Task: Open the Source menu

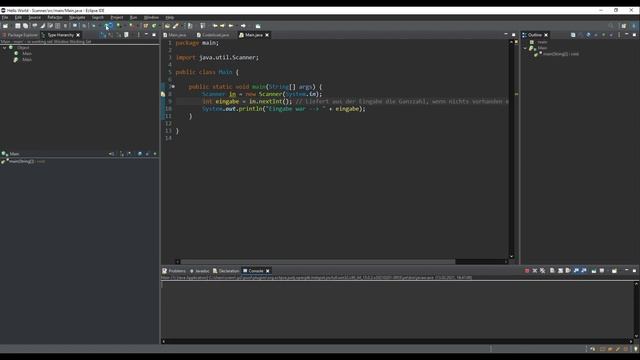Action: [35, 18]
